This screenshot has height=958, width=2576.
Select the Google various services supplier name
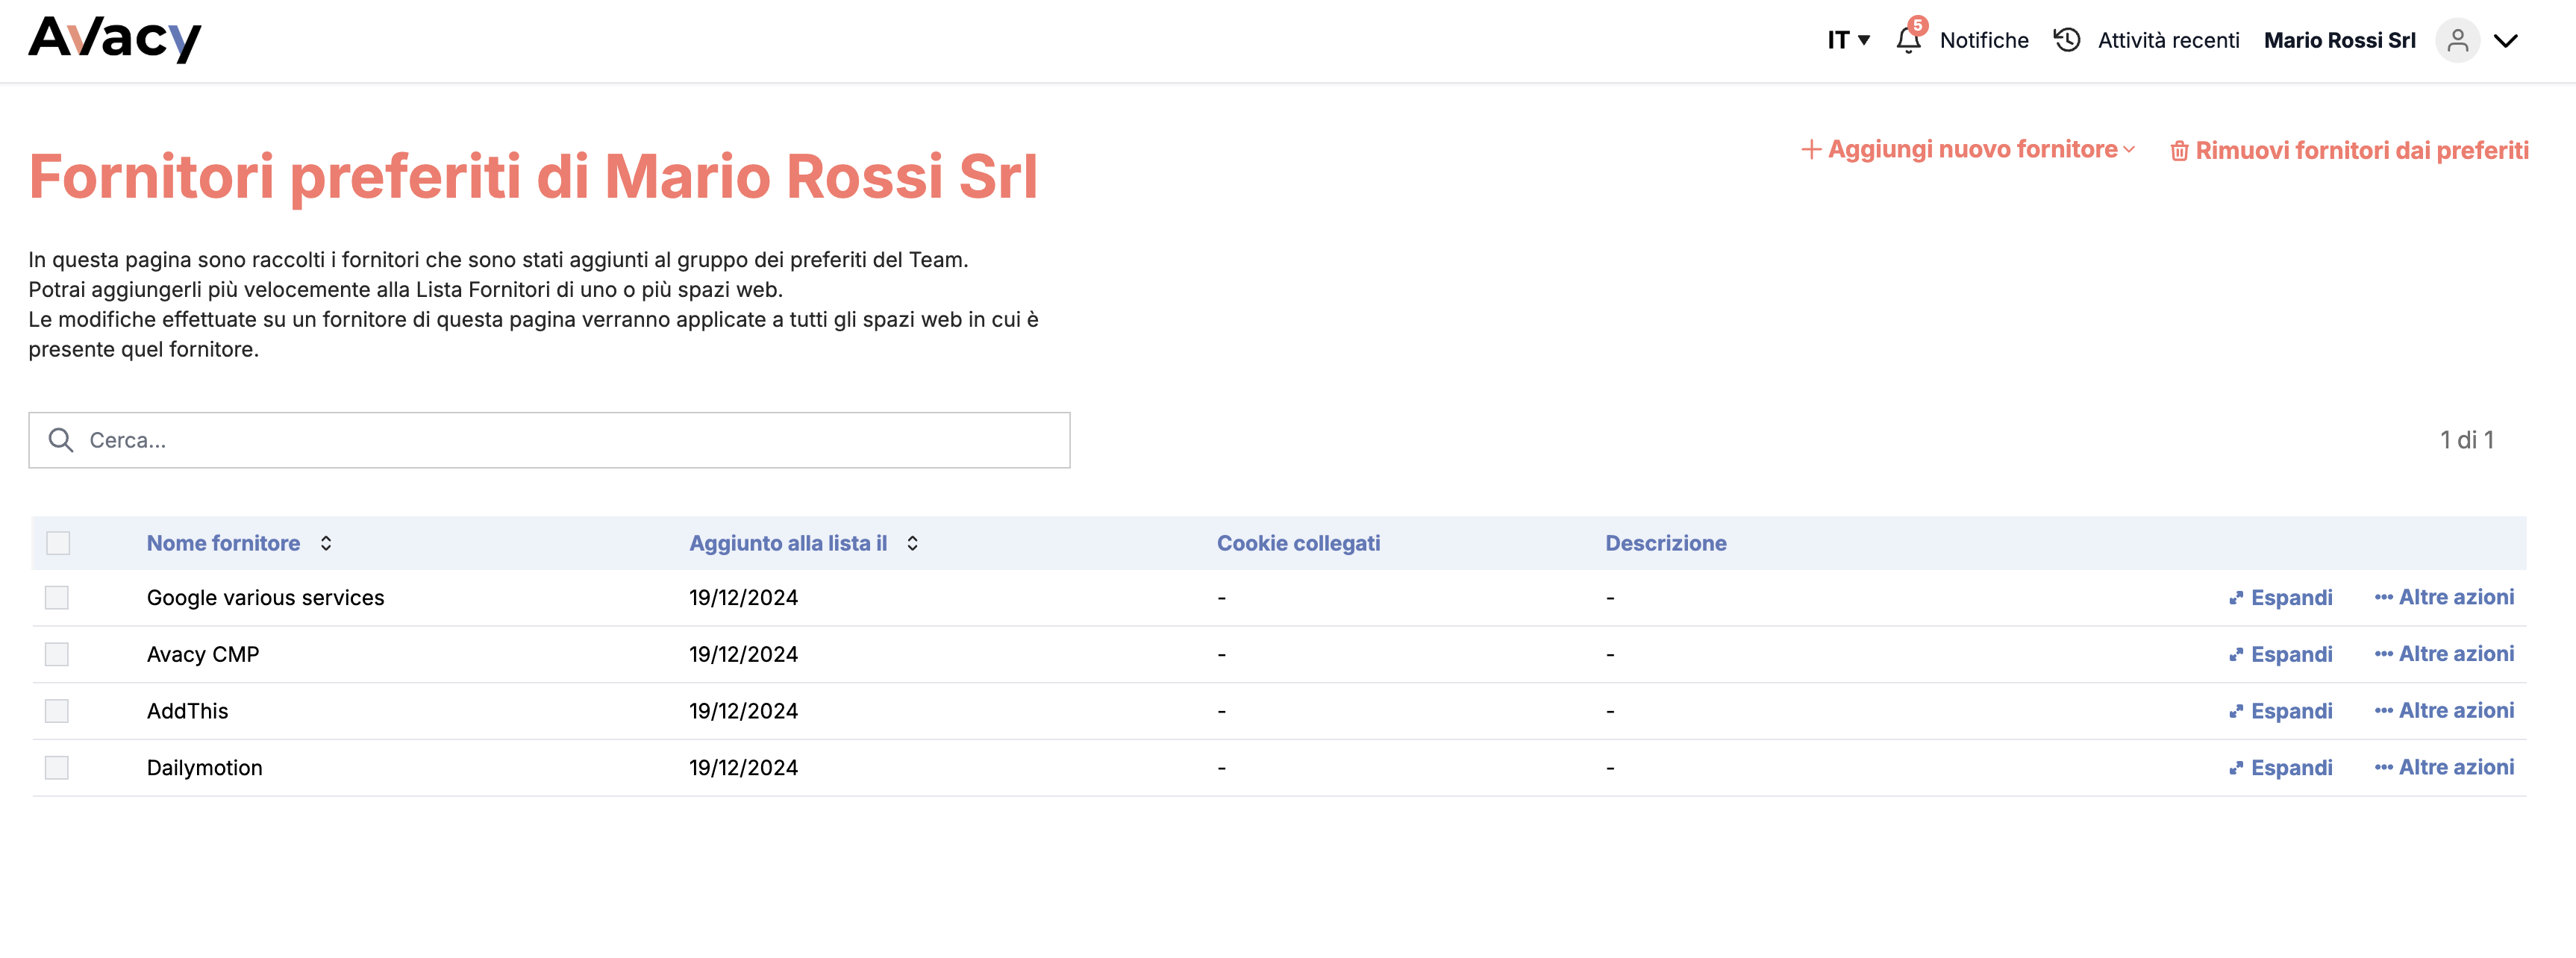tap(265, 598)
